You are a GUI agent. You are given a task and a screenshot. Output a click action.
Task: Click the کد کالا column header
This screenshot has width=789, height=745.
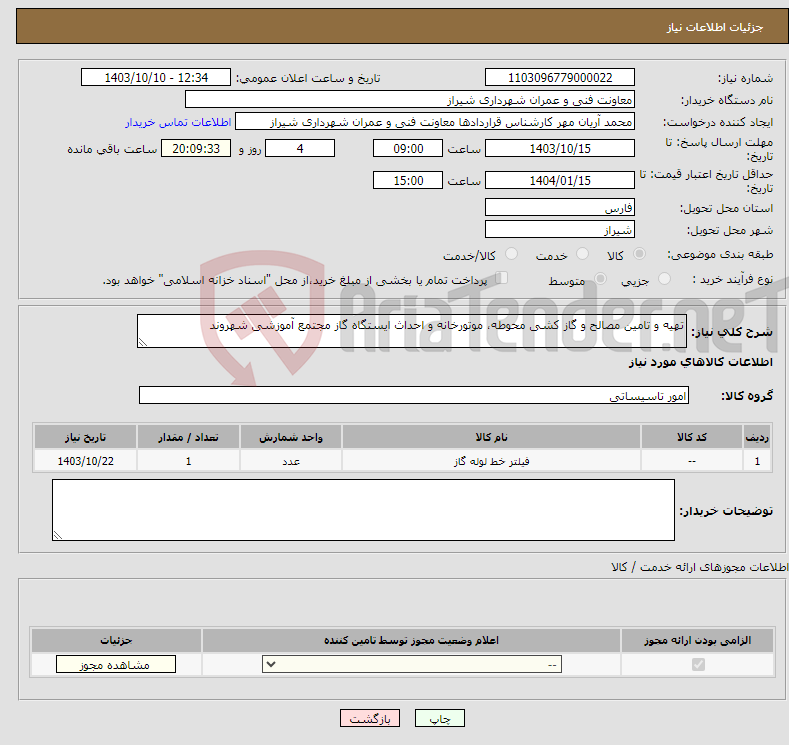[692, 437]
